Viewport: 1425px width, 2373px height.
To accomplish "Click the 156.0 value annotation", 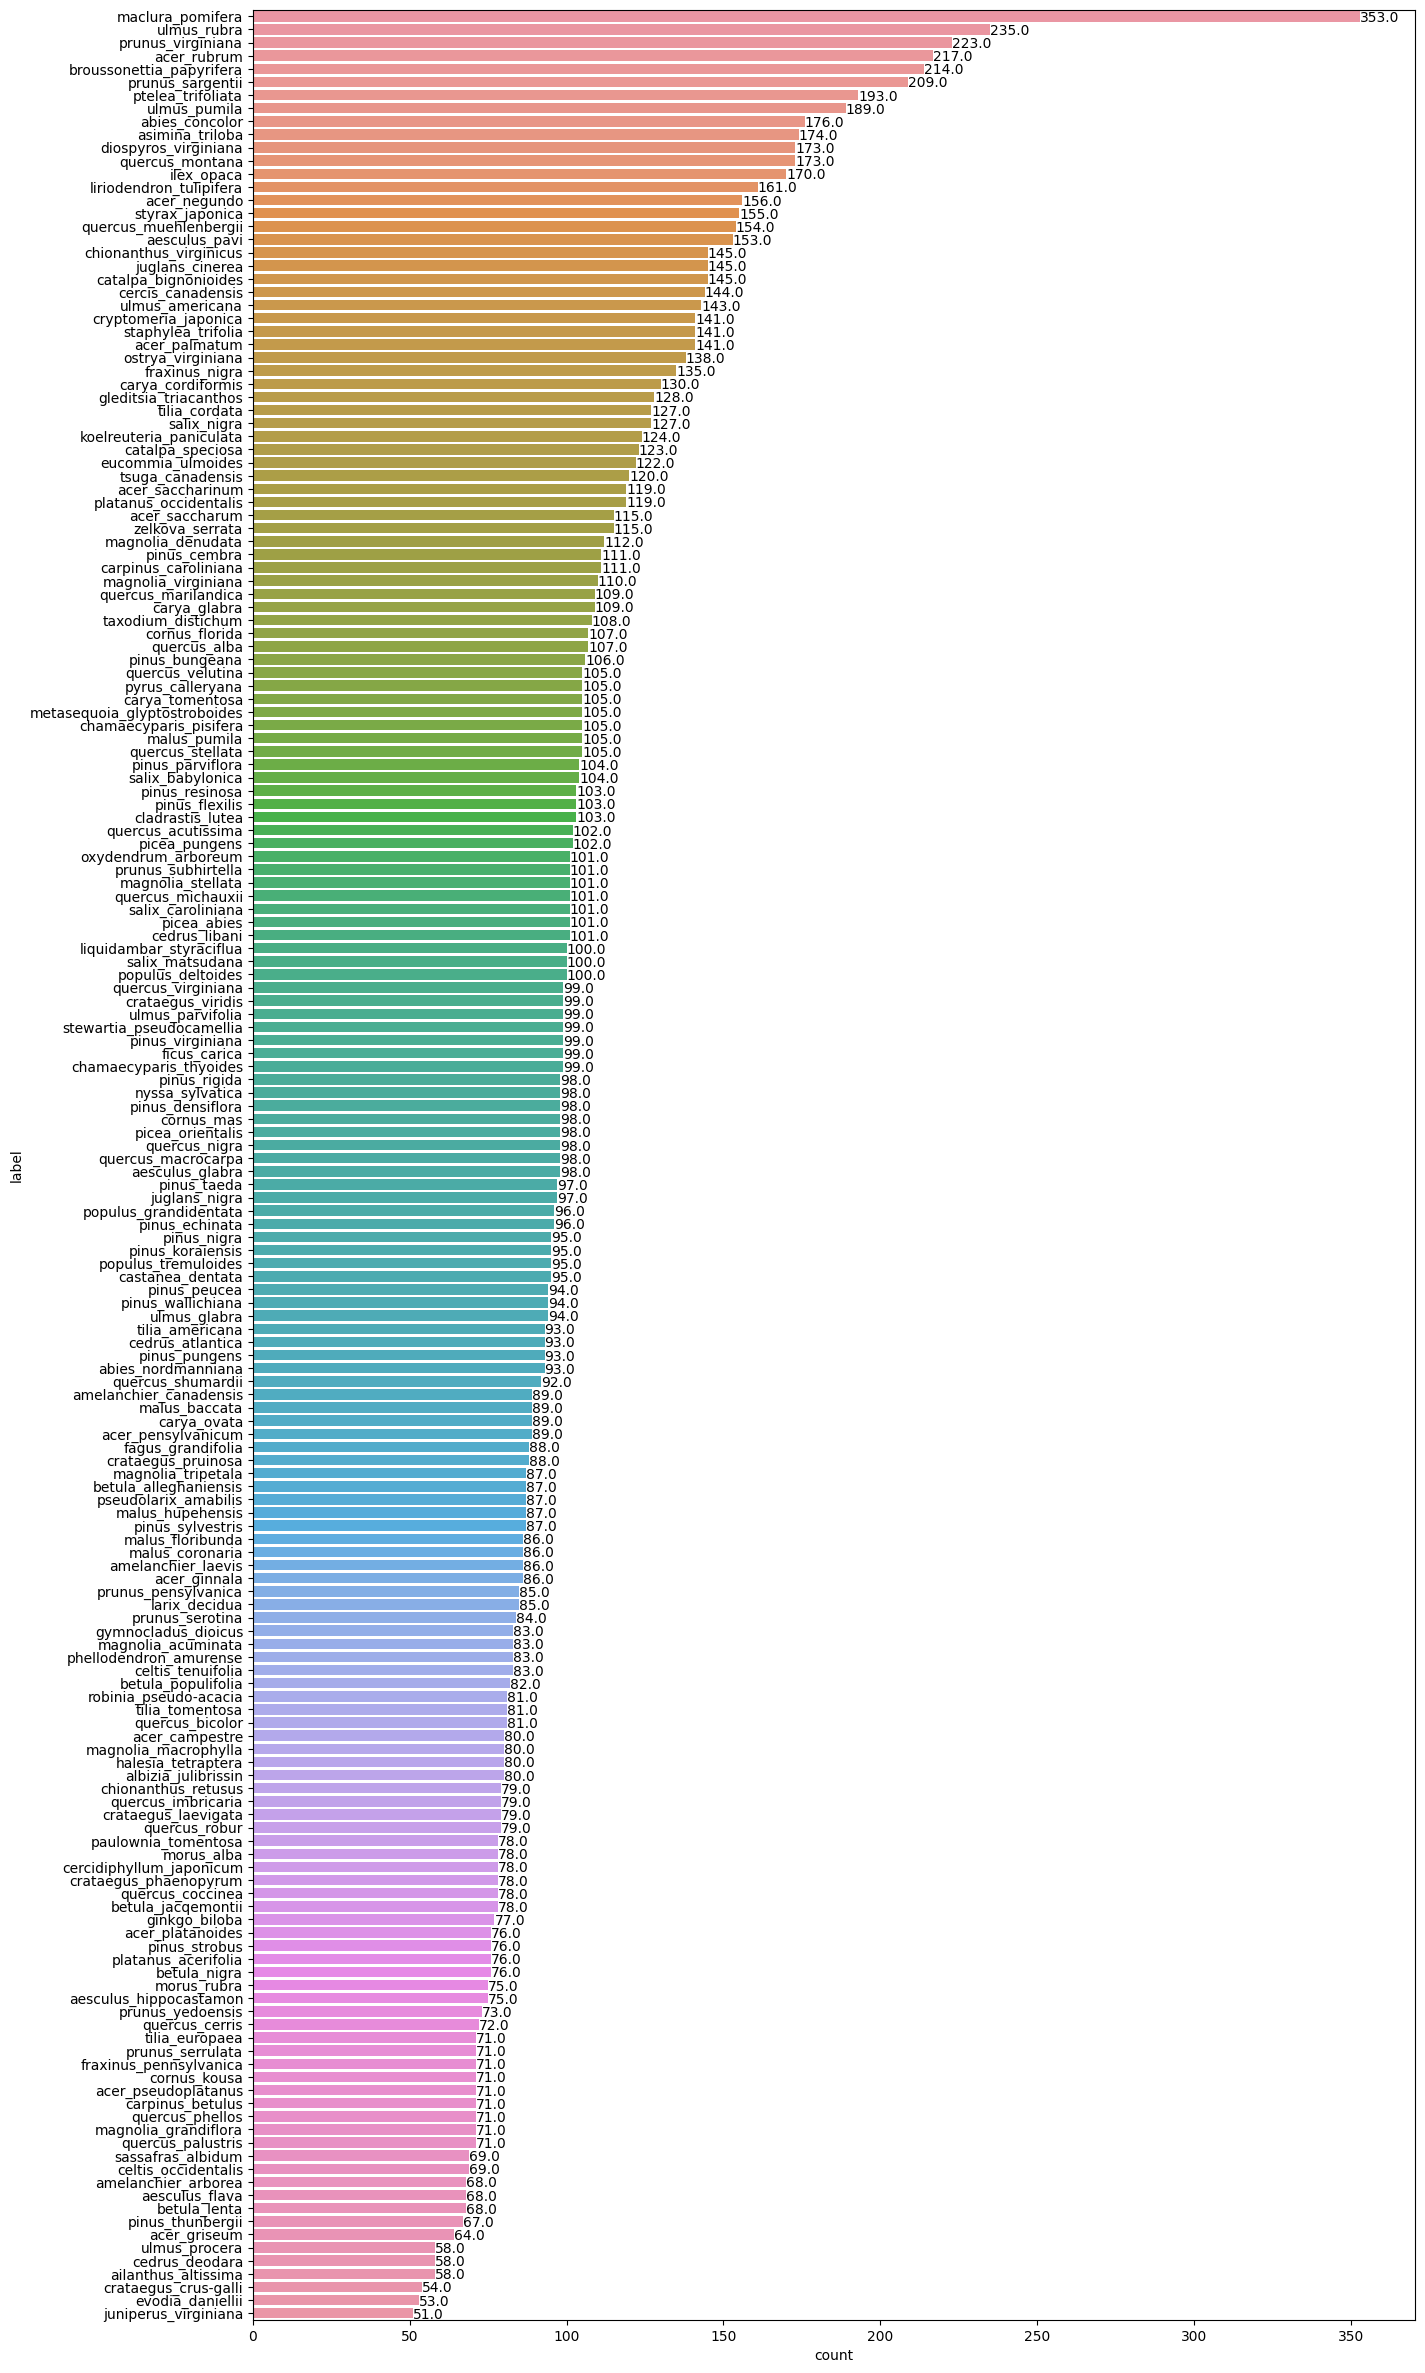I will (x=762, y=201).
